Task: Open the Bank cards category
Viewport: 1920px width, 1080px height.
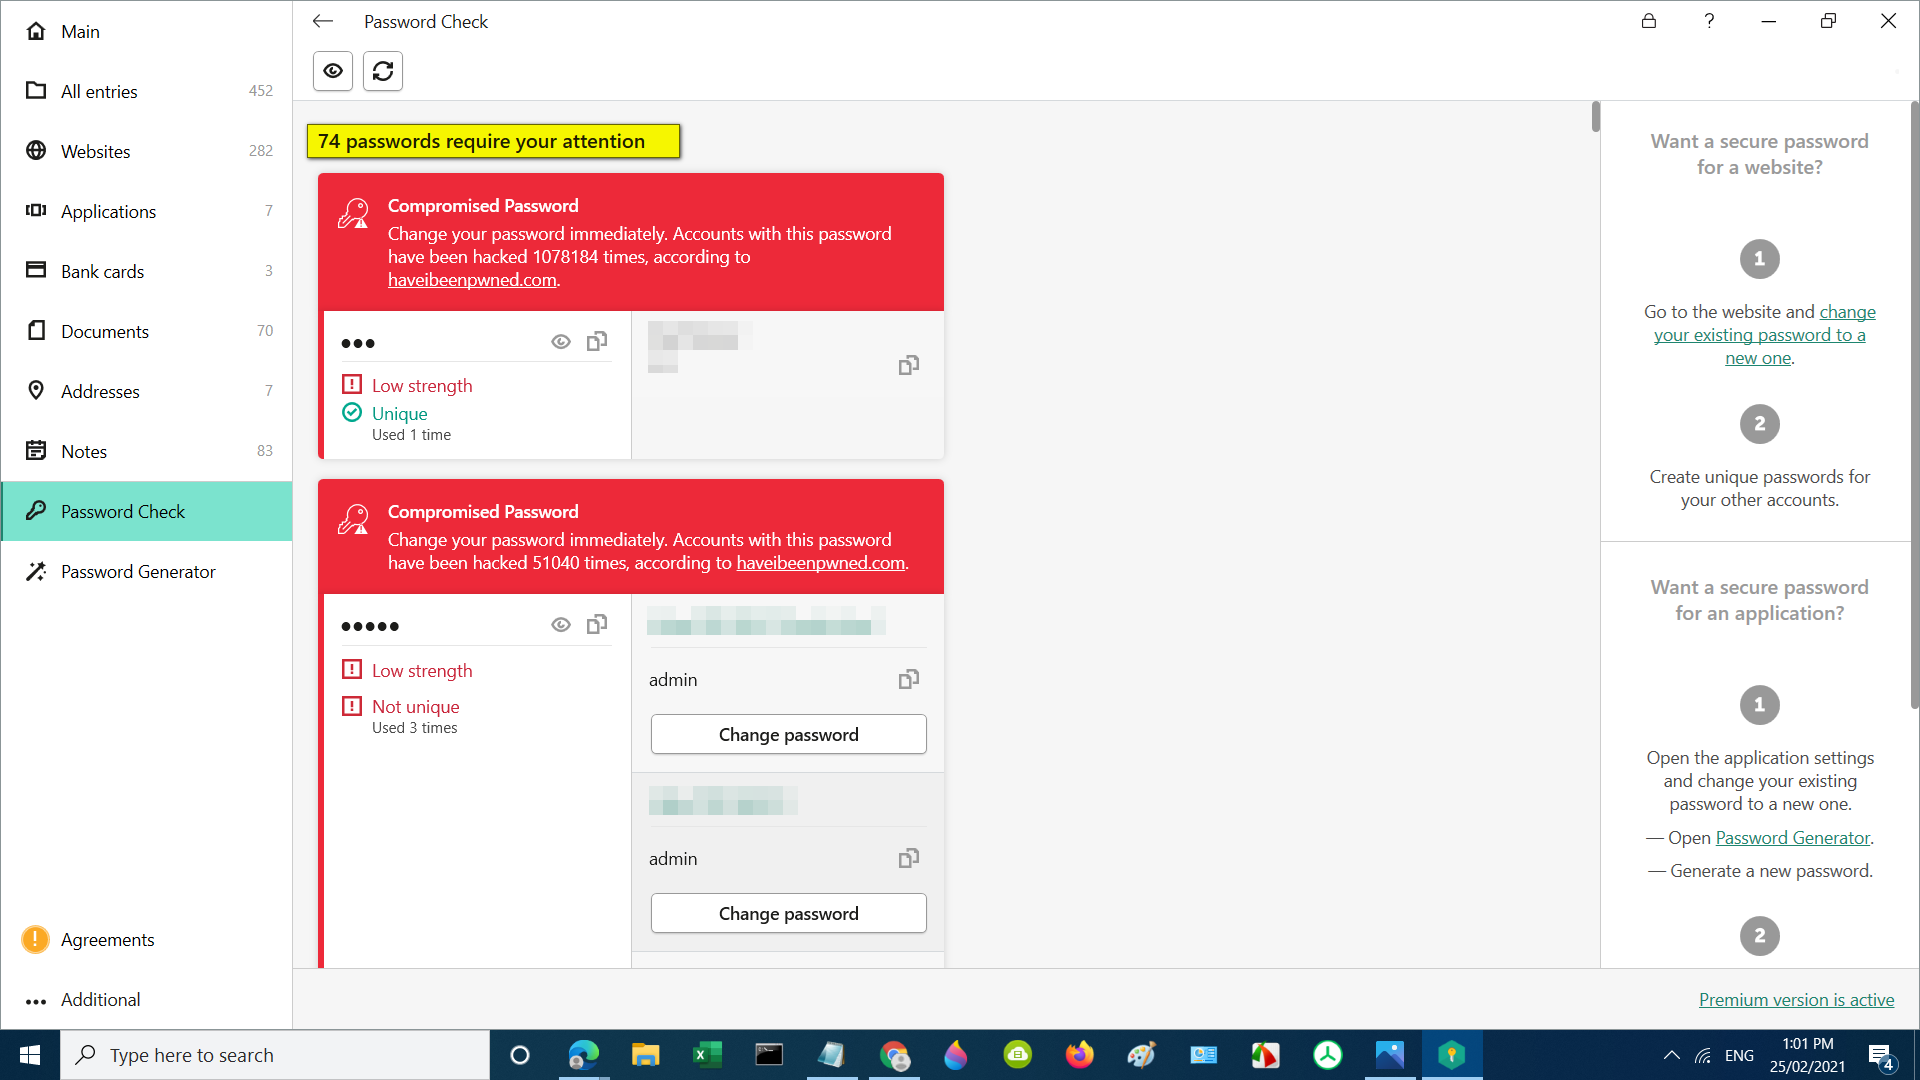Action: click(102, 272)
